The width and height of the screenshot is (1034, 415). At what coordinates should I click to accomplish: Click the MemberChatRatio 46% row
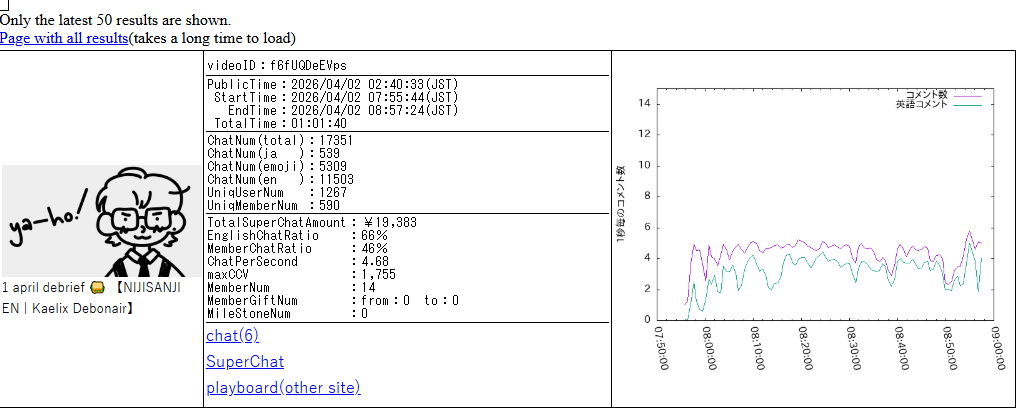(x=297, y=249)
